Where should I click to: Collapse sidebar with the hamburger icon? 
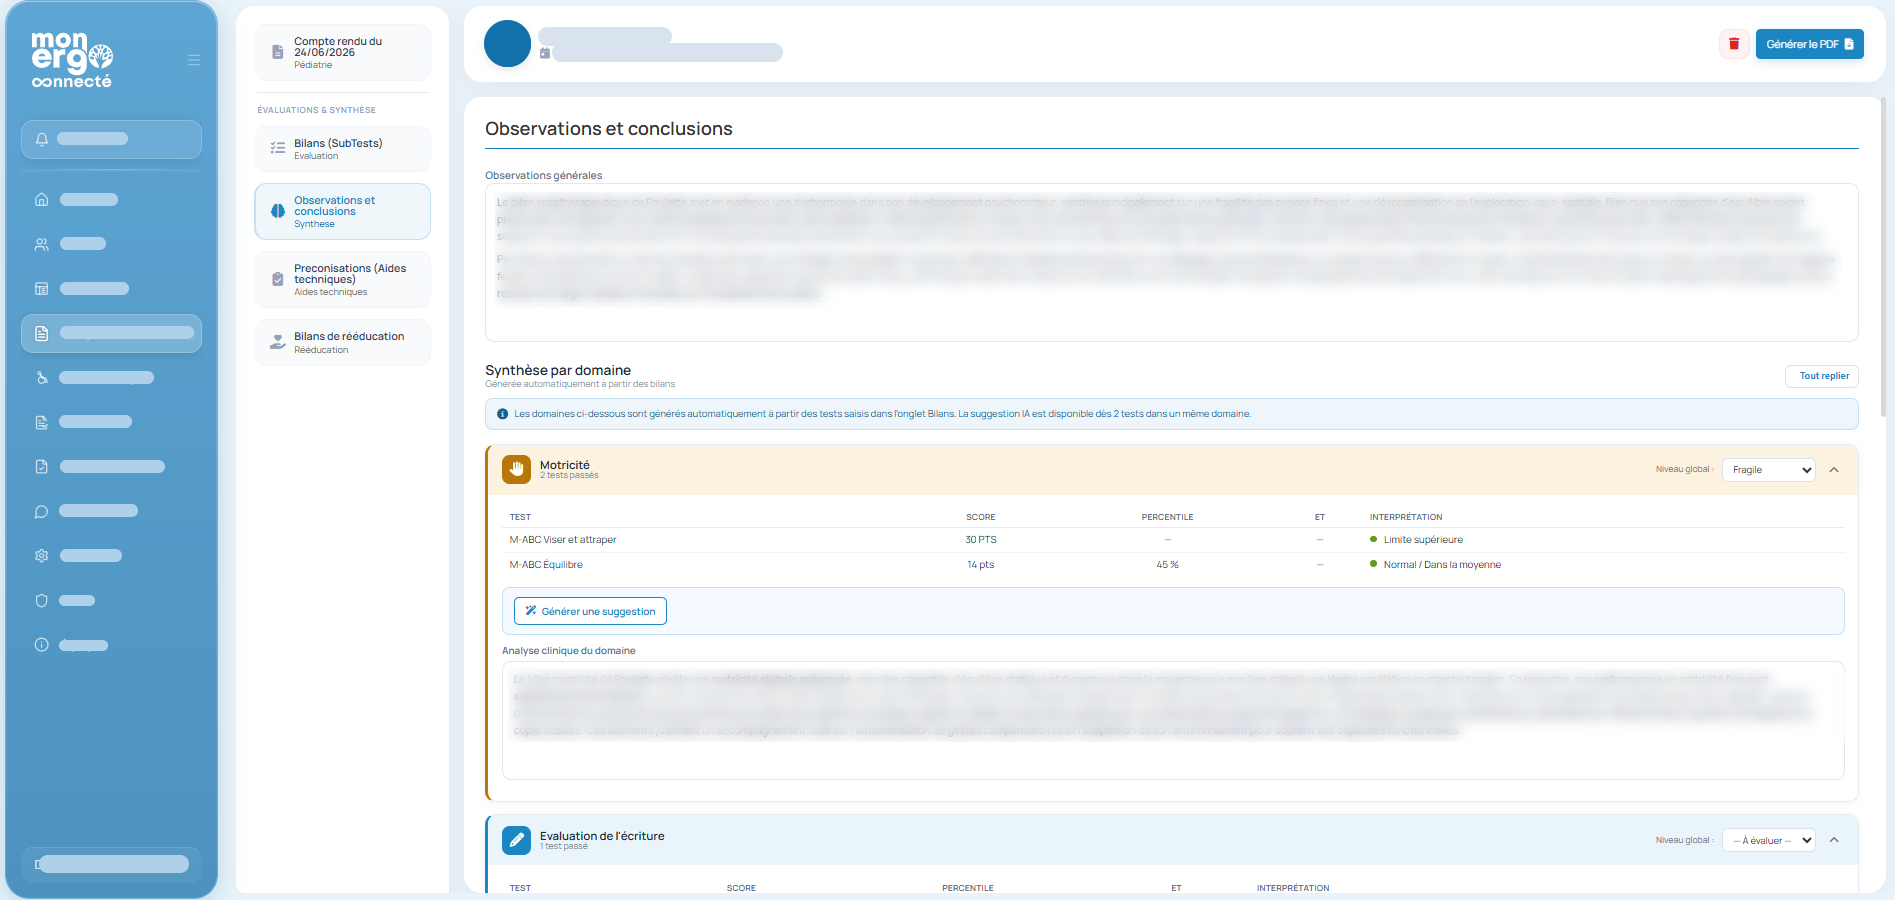[x=194, y=60]
